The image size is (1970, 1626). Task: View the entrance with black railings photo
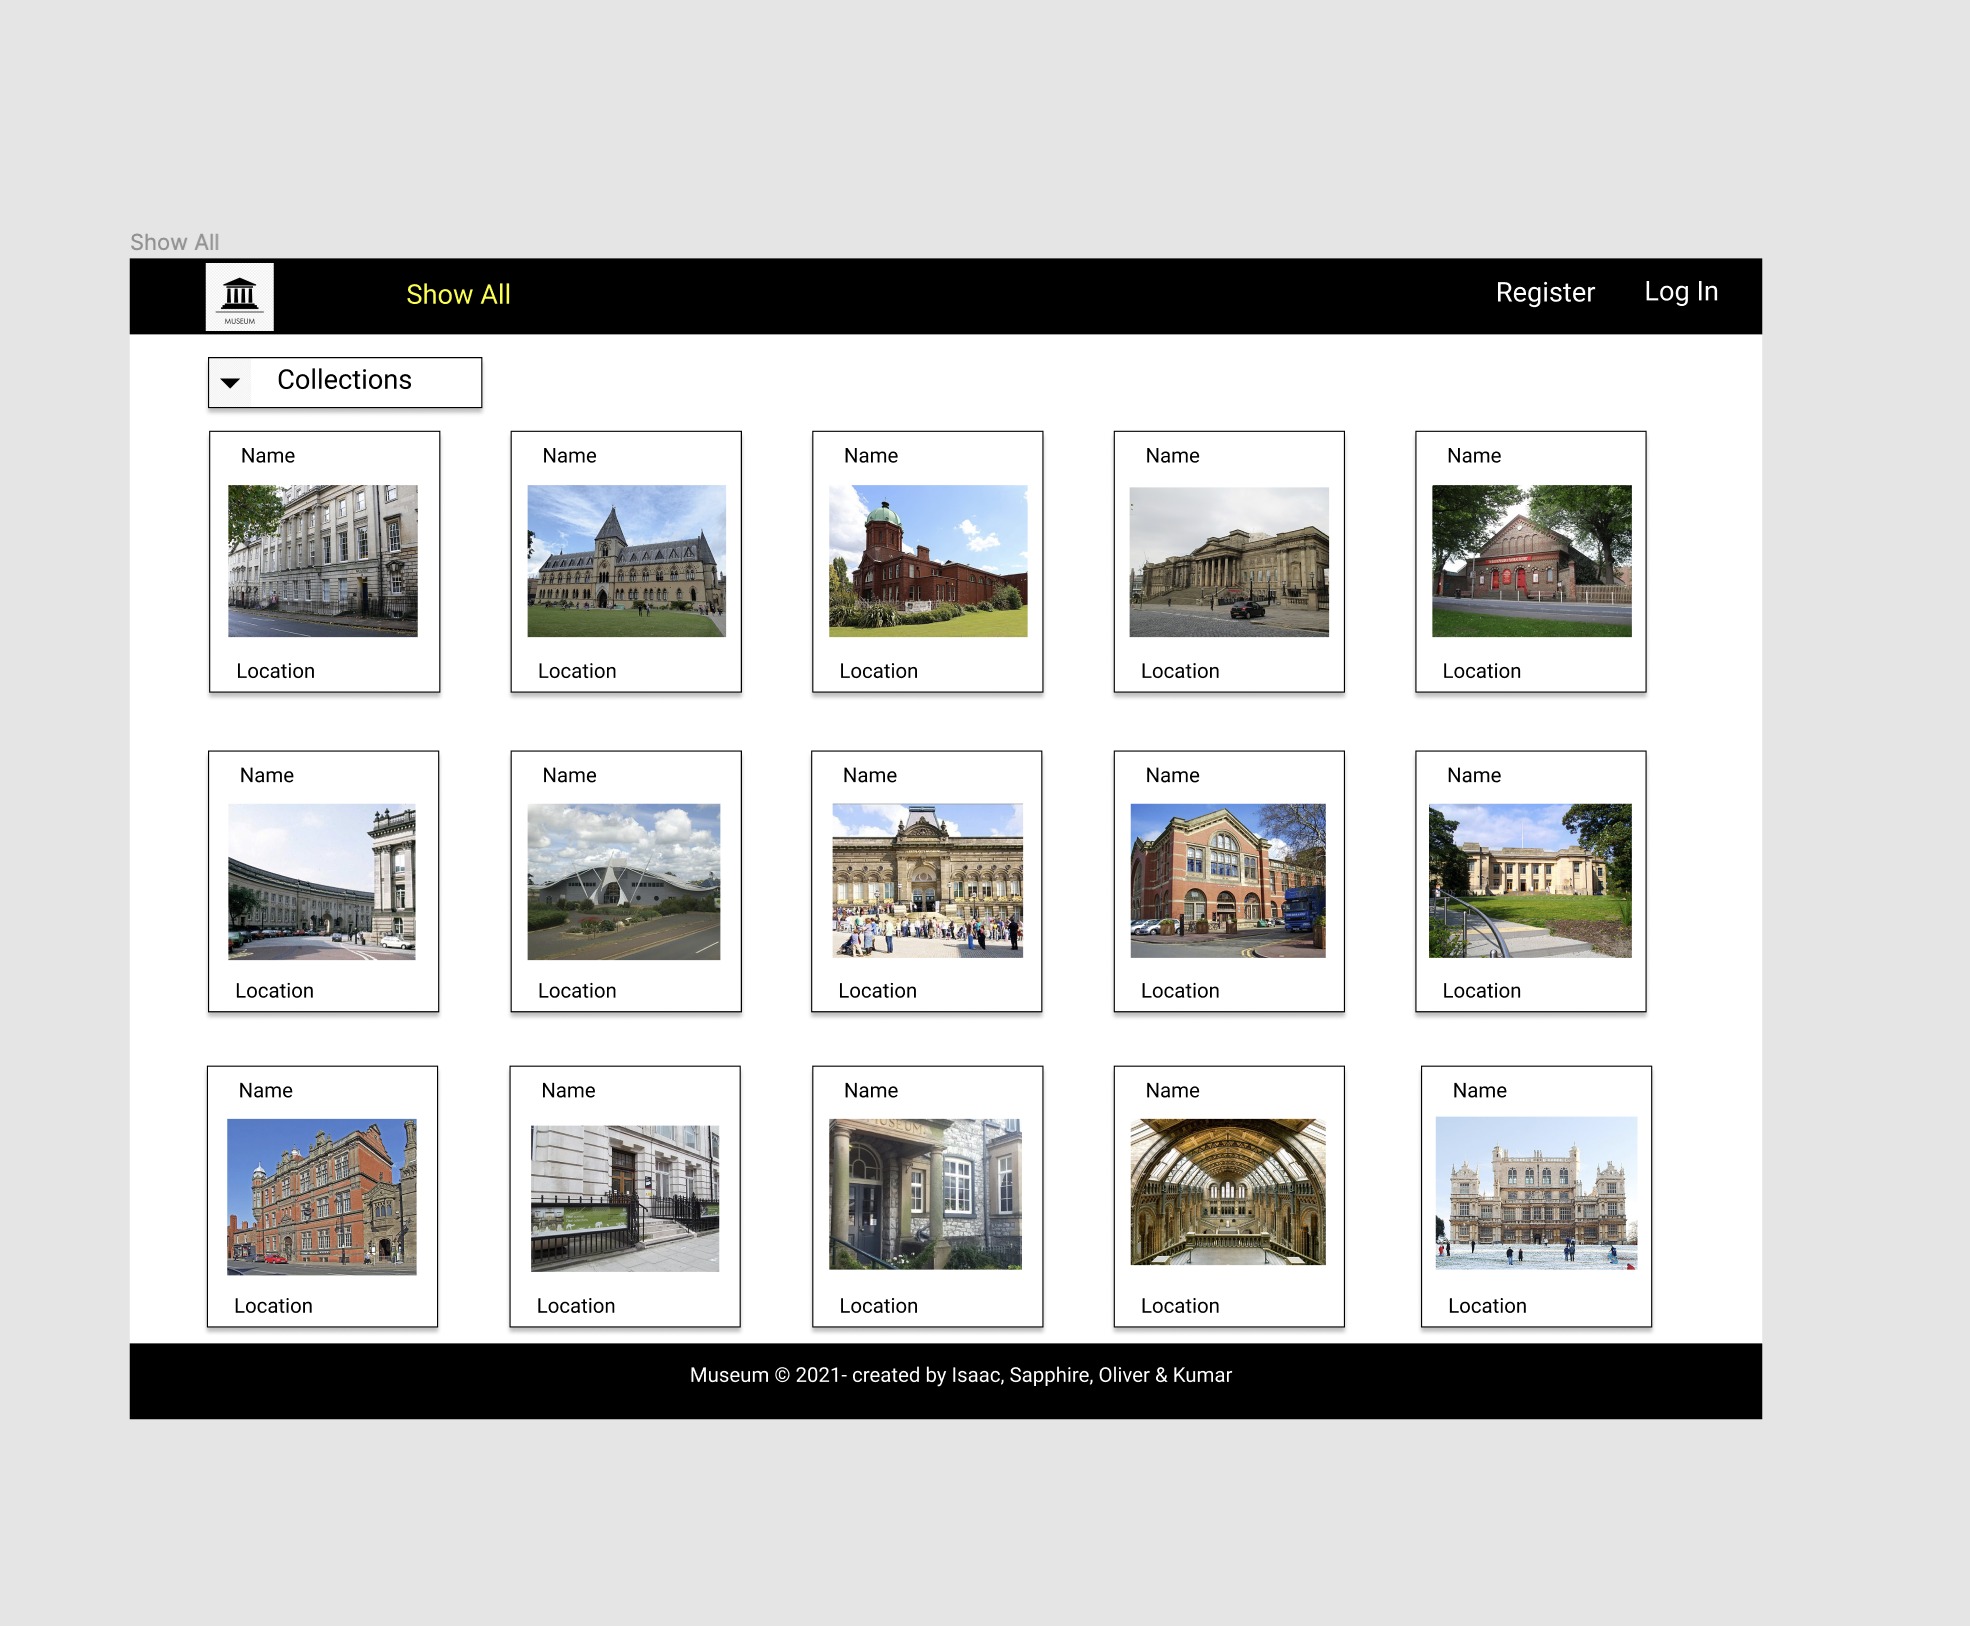click(x=625, y=1199)
